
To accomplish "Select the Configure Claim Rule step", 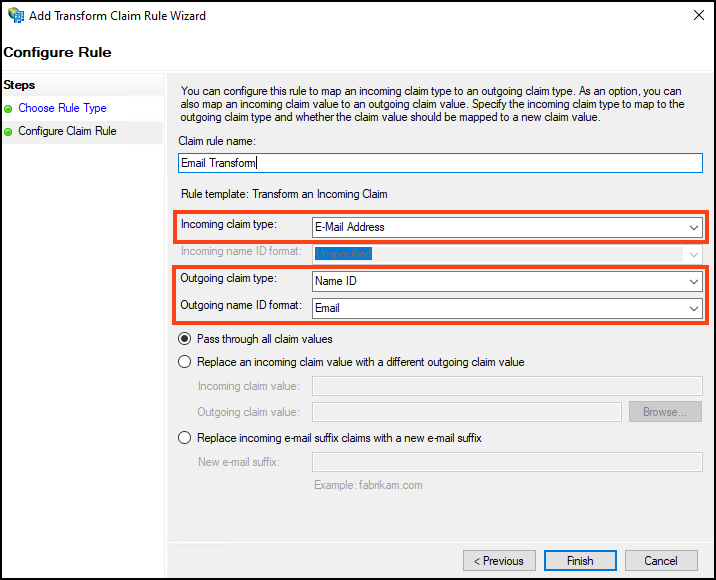I will pos(67,131).
